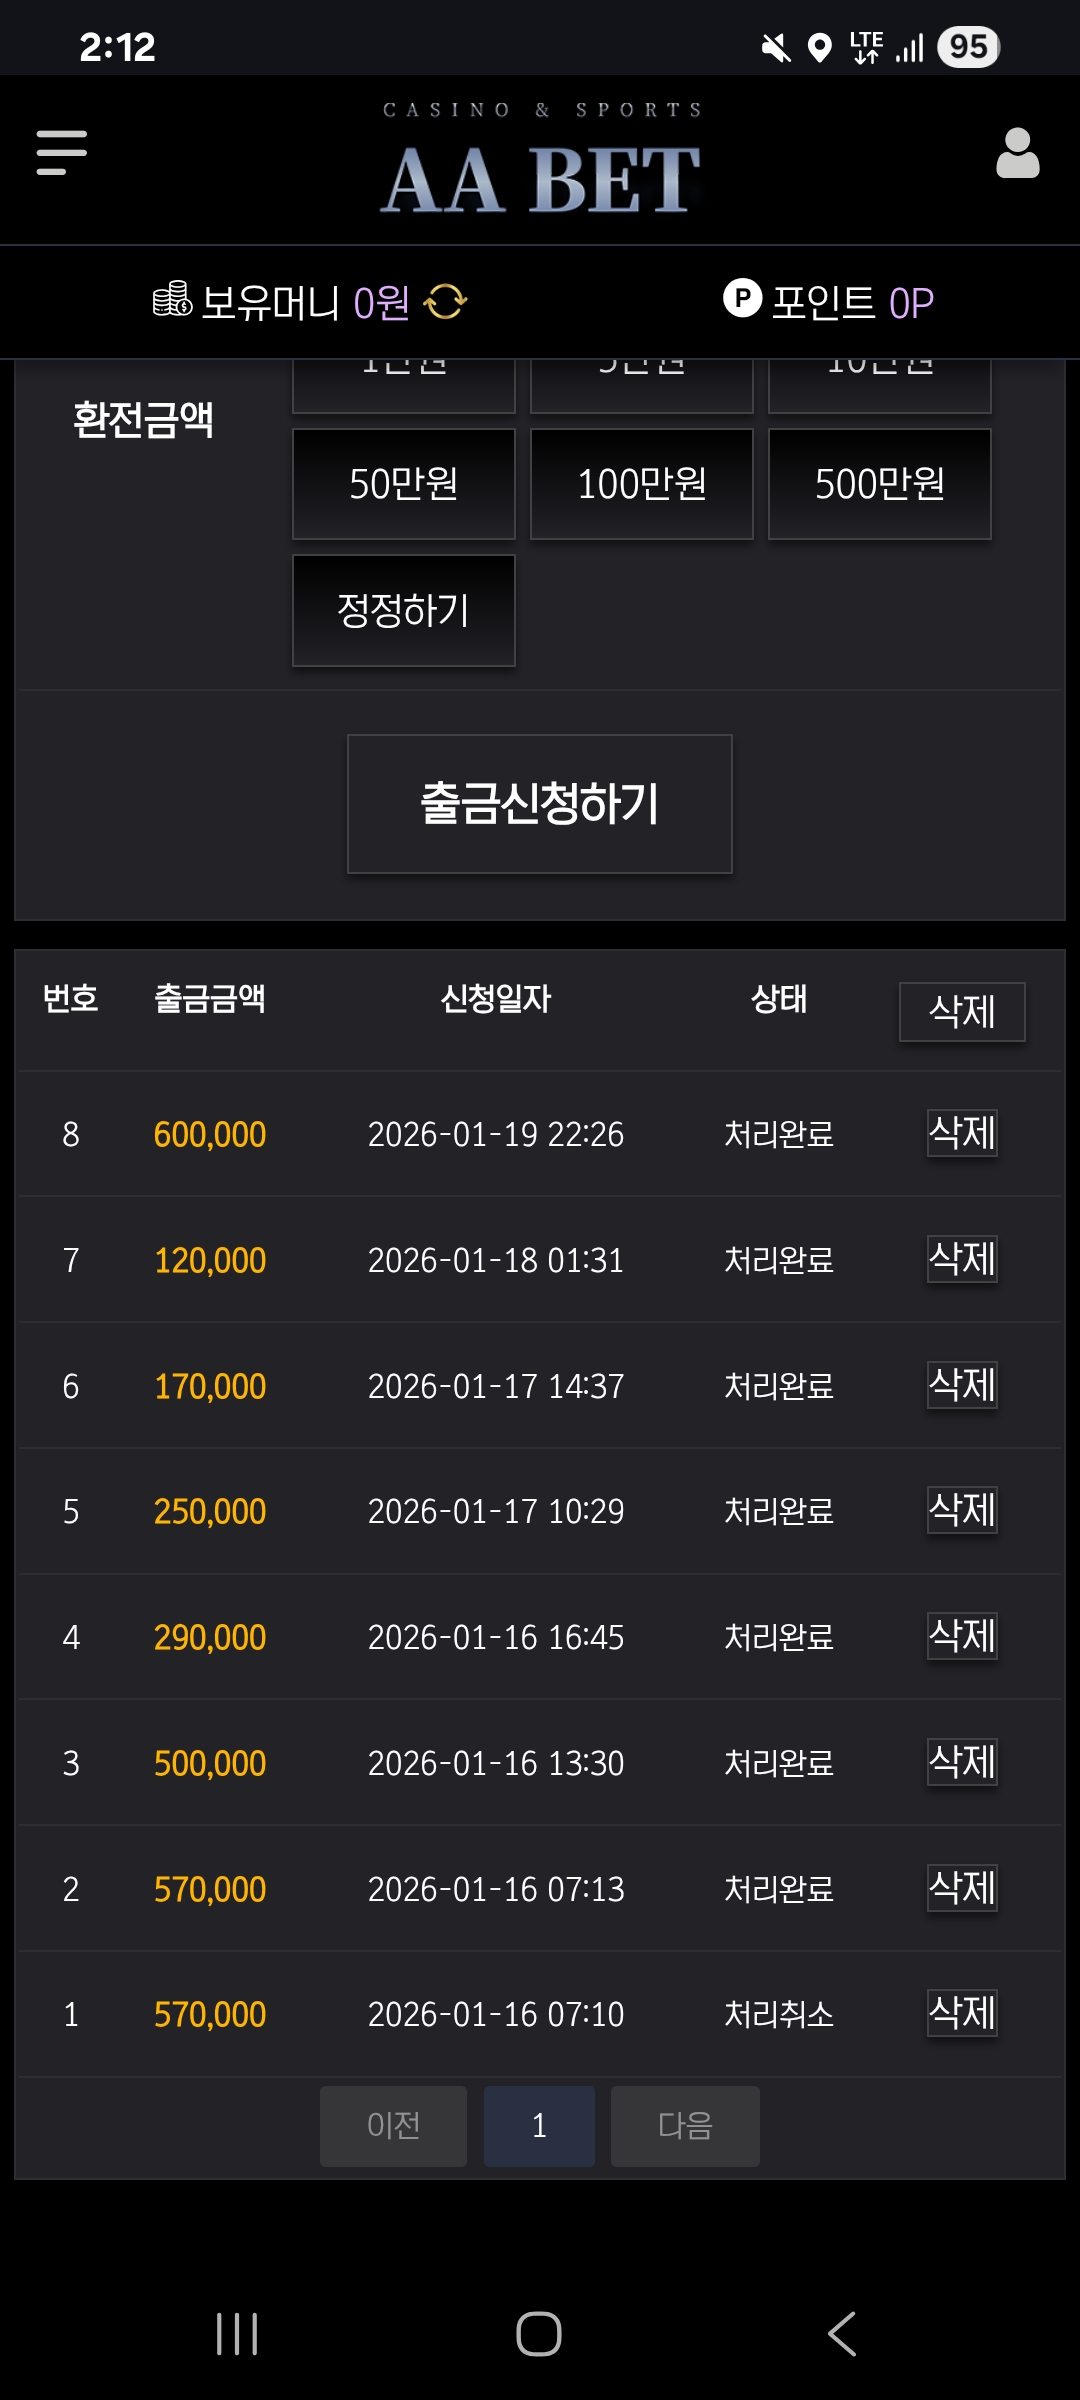Open Android recent apps icon
This screenshot has height=2400, width=1080.
click(237, 2333)
